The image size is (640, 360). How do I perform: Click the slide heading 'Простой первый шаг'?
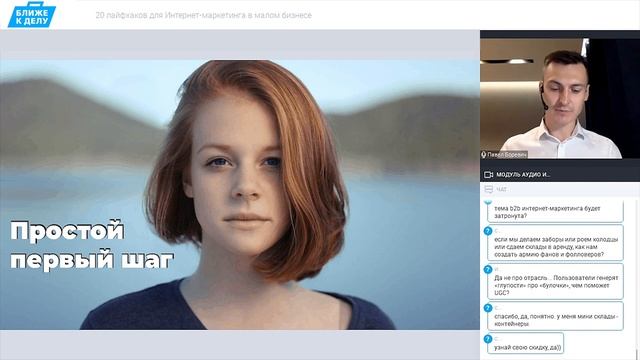[x=92, y=245]
